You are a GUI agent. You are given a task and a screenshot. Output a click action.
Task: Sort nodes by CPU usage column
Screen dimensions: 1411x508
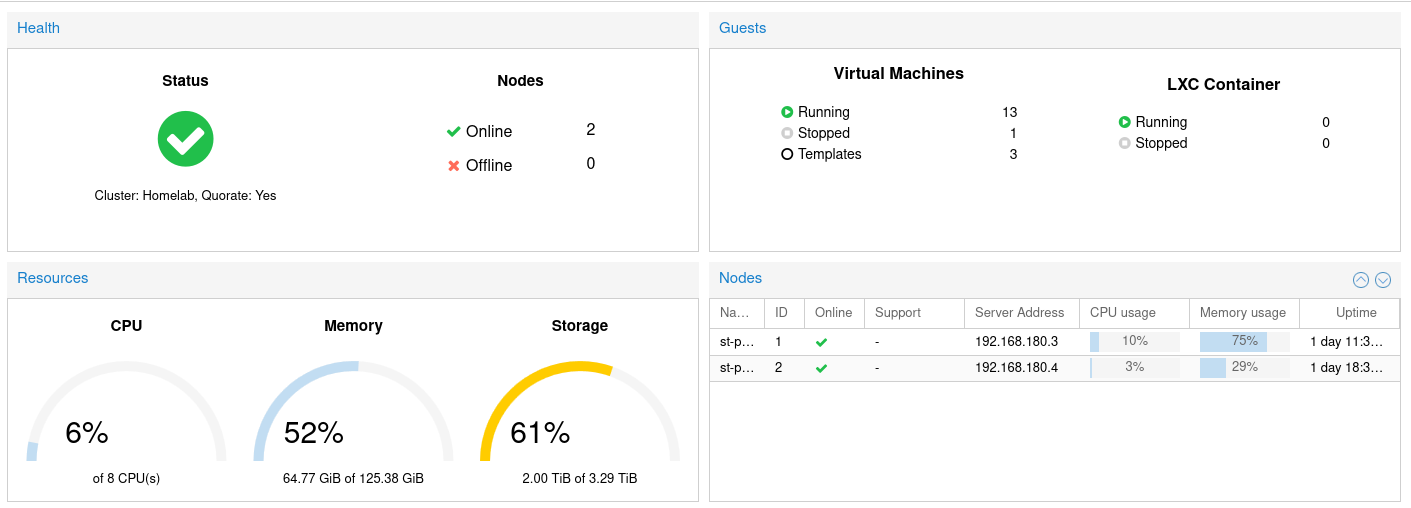[1133, 313]
